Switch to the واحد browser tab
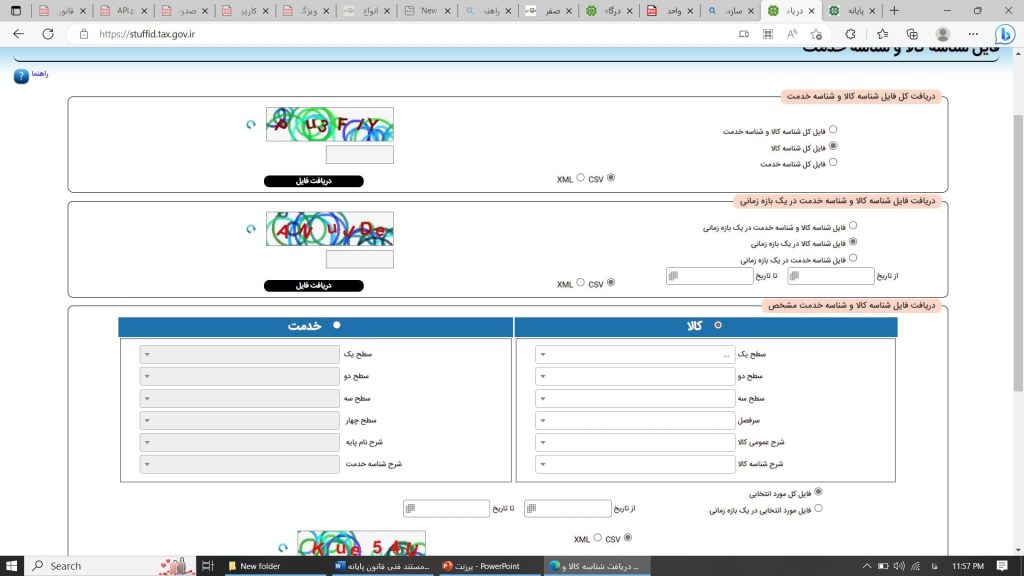 coord(671,10)
